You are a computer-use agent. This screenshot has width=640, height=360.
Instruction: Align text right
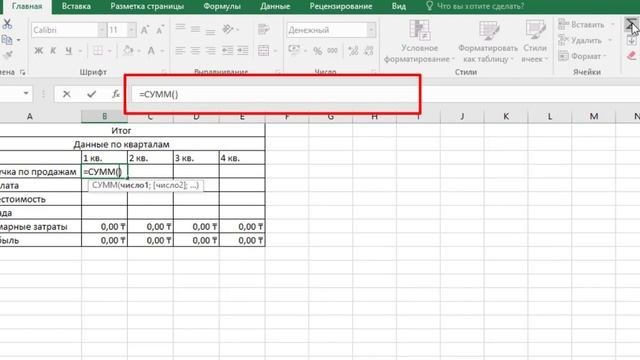(x=210, y=51)
